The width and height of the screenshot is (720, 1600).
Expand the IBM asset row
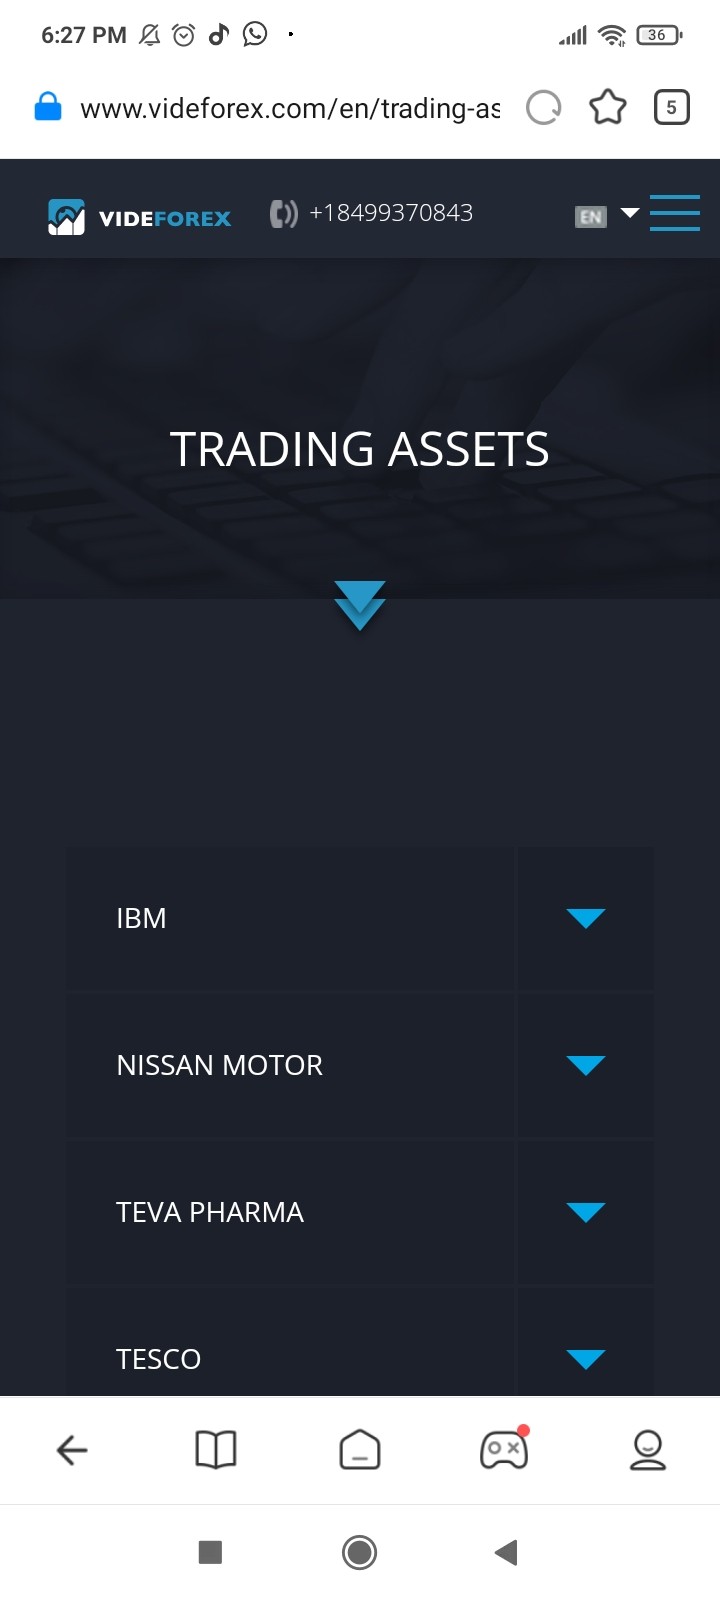(x=360, y=918)
